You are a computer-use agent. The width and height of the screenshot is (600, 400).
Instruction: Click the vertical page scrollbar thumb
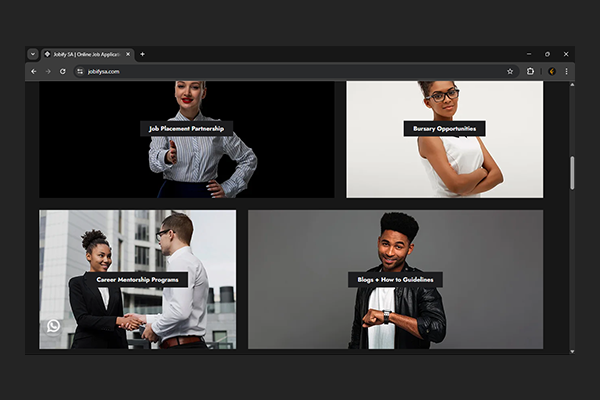pos(572,172)
